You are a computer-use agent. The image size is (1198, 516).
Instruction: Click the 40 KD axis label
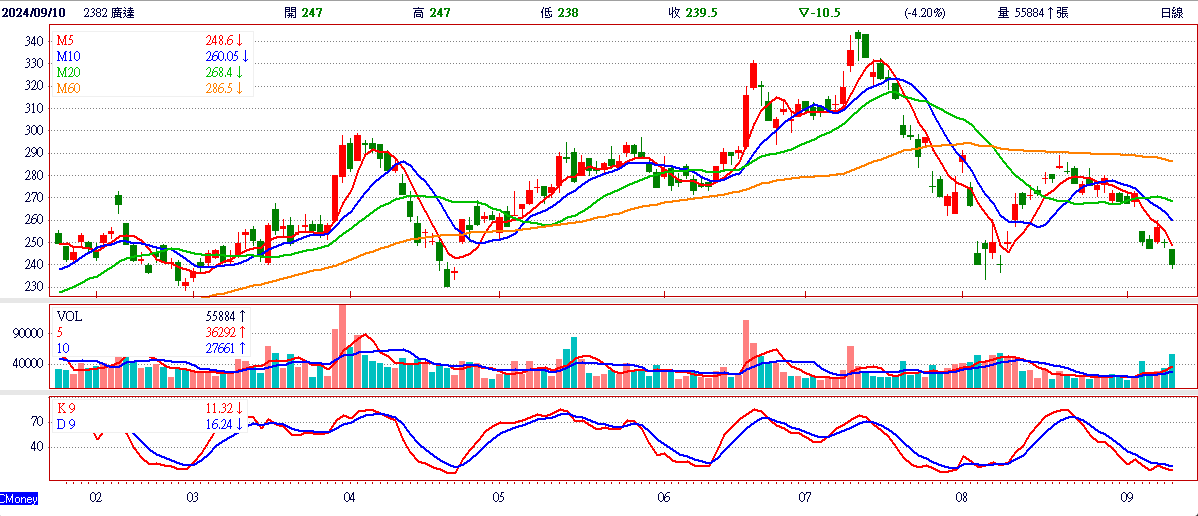(x=35, y=446)
